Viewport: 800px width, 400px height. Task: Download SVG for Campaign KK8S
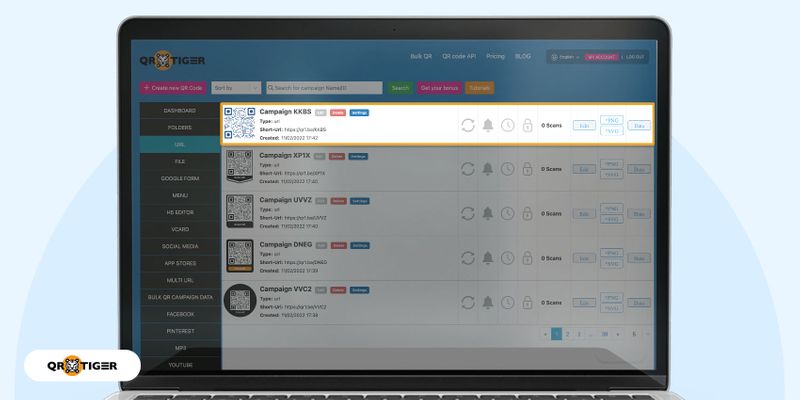click(612, 131)
